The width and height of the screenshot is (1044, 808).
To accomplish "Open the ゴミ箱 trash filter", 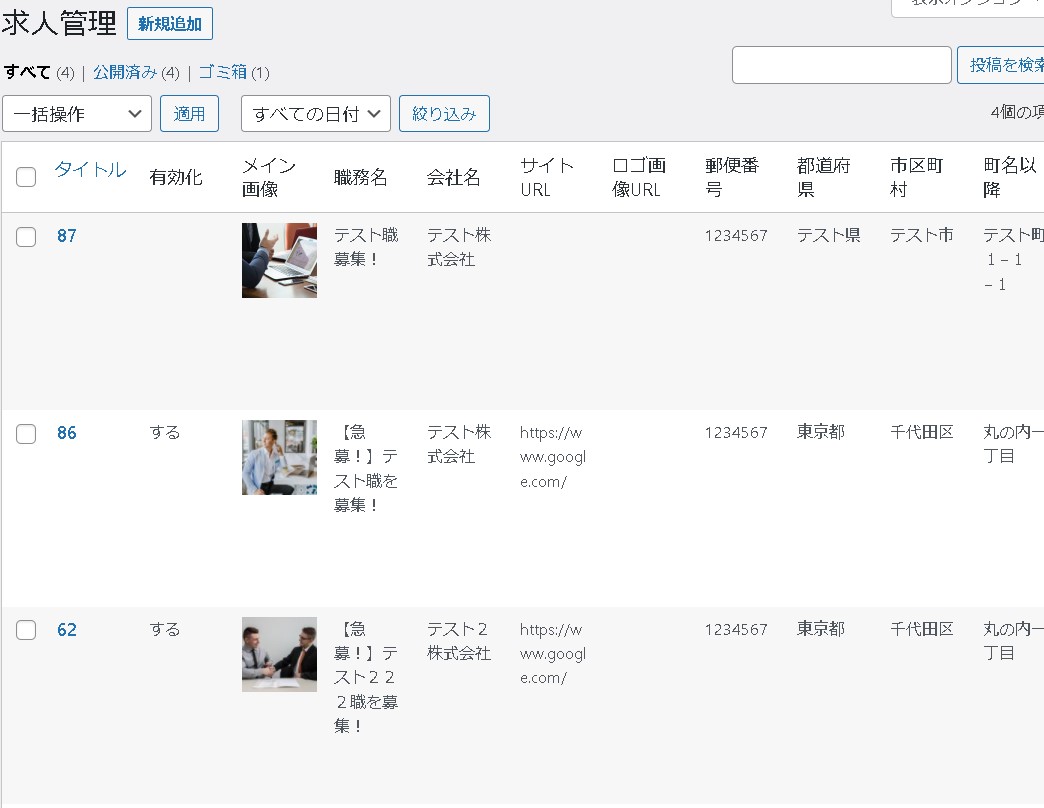I will (x=222, y=72).
